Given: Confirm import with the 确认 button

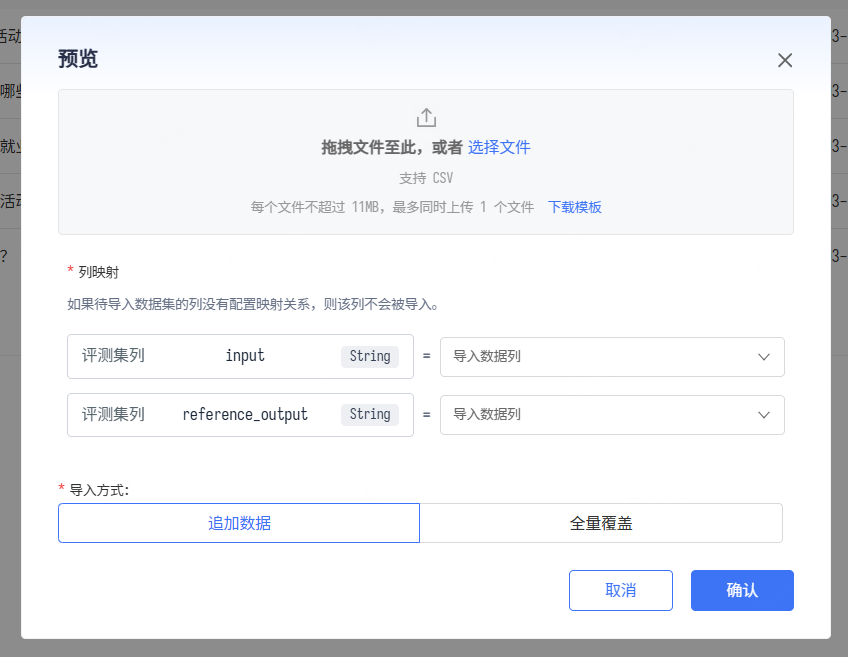Looking at the screenshot, I should coord(742,590).
